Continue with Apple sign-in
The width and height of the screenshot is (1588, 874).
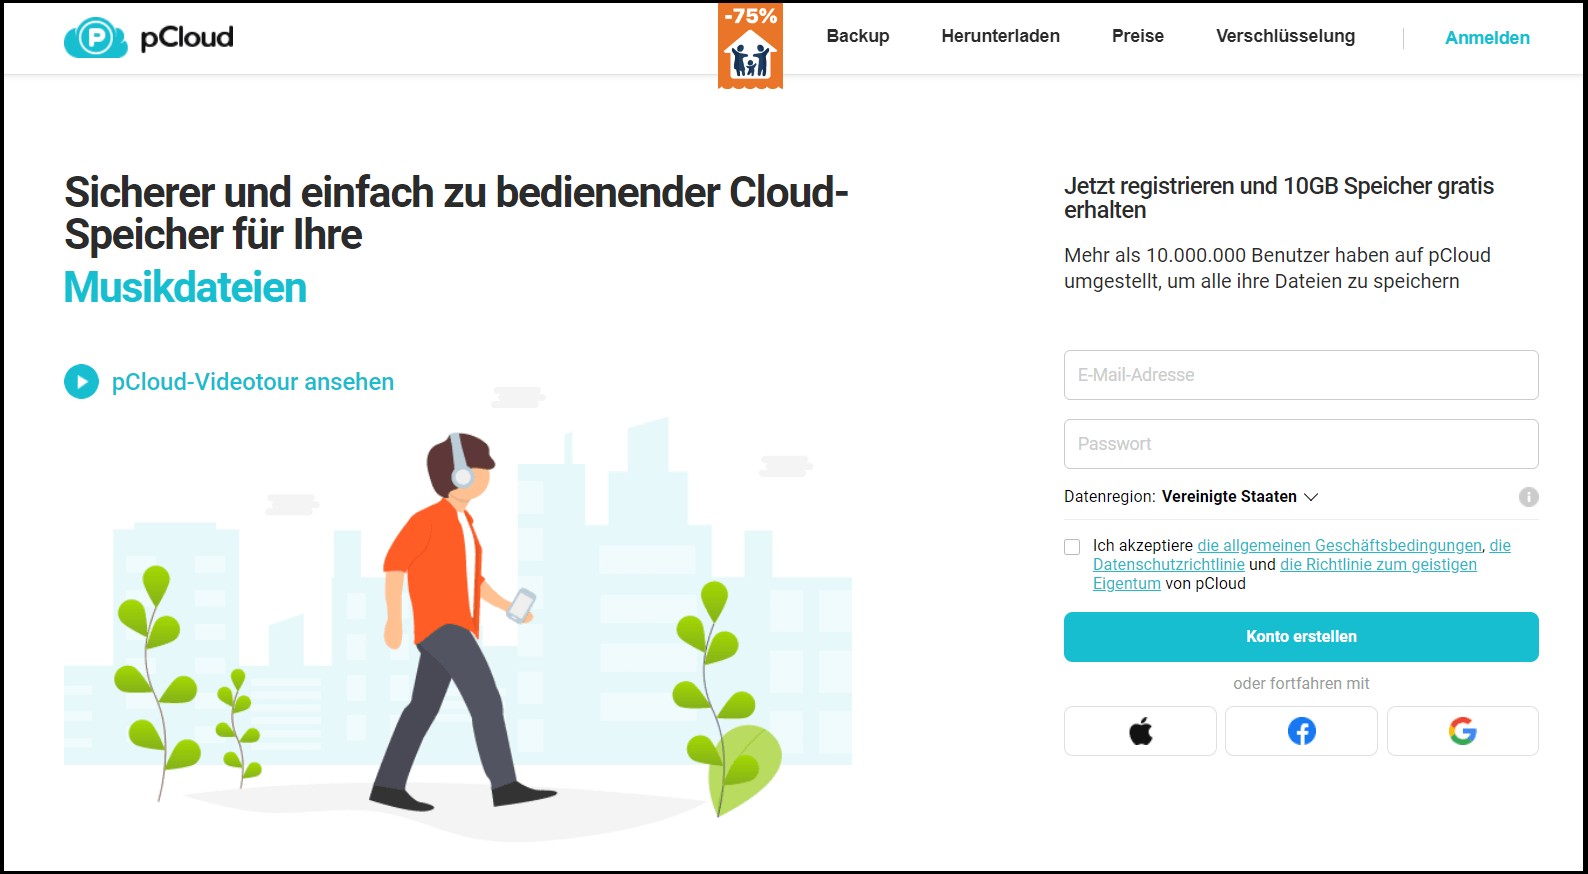(x=1140, y=731)
